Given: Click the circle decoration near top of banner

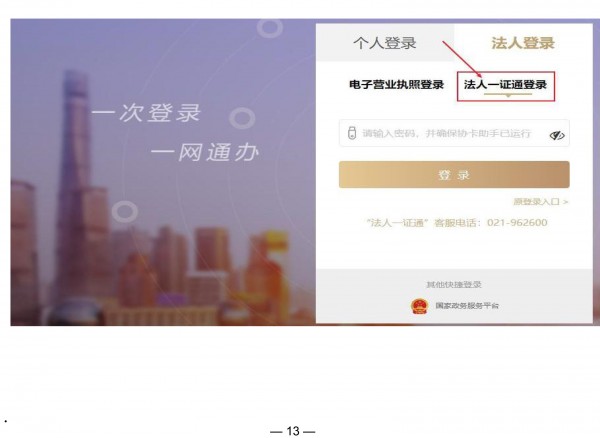Looking at the screenshot, I should point(270,28).
